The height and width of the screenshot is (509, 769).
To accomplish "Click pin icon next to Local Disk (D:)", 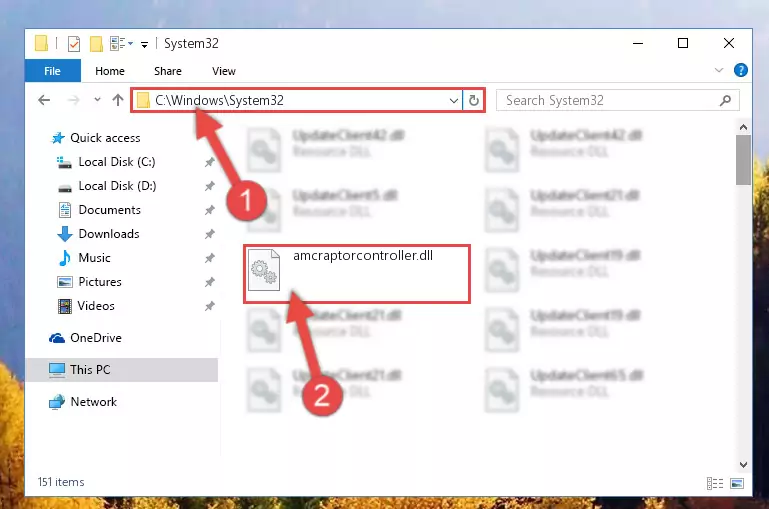I will tap(209, 186).
